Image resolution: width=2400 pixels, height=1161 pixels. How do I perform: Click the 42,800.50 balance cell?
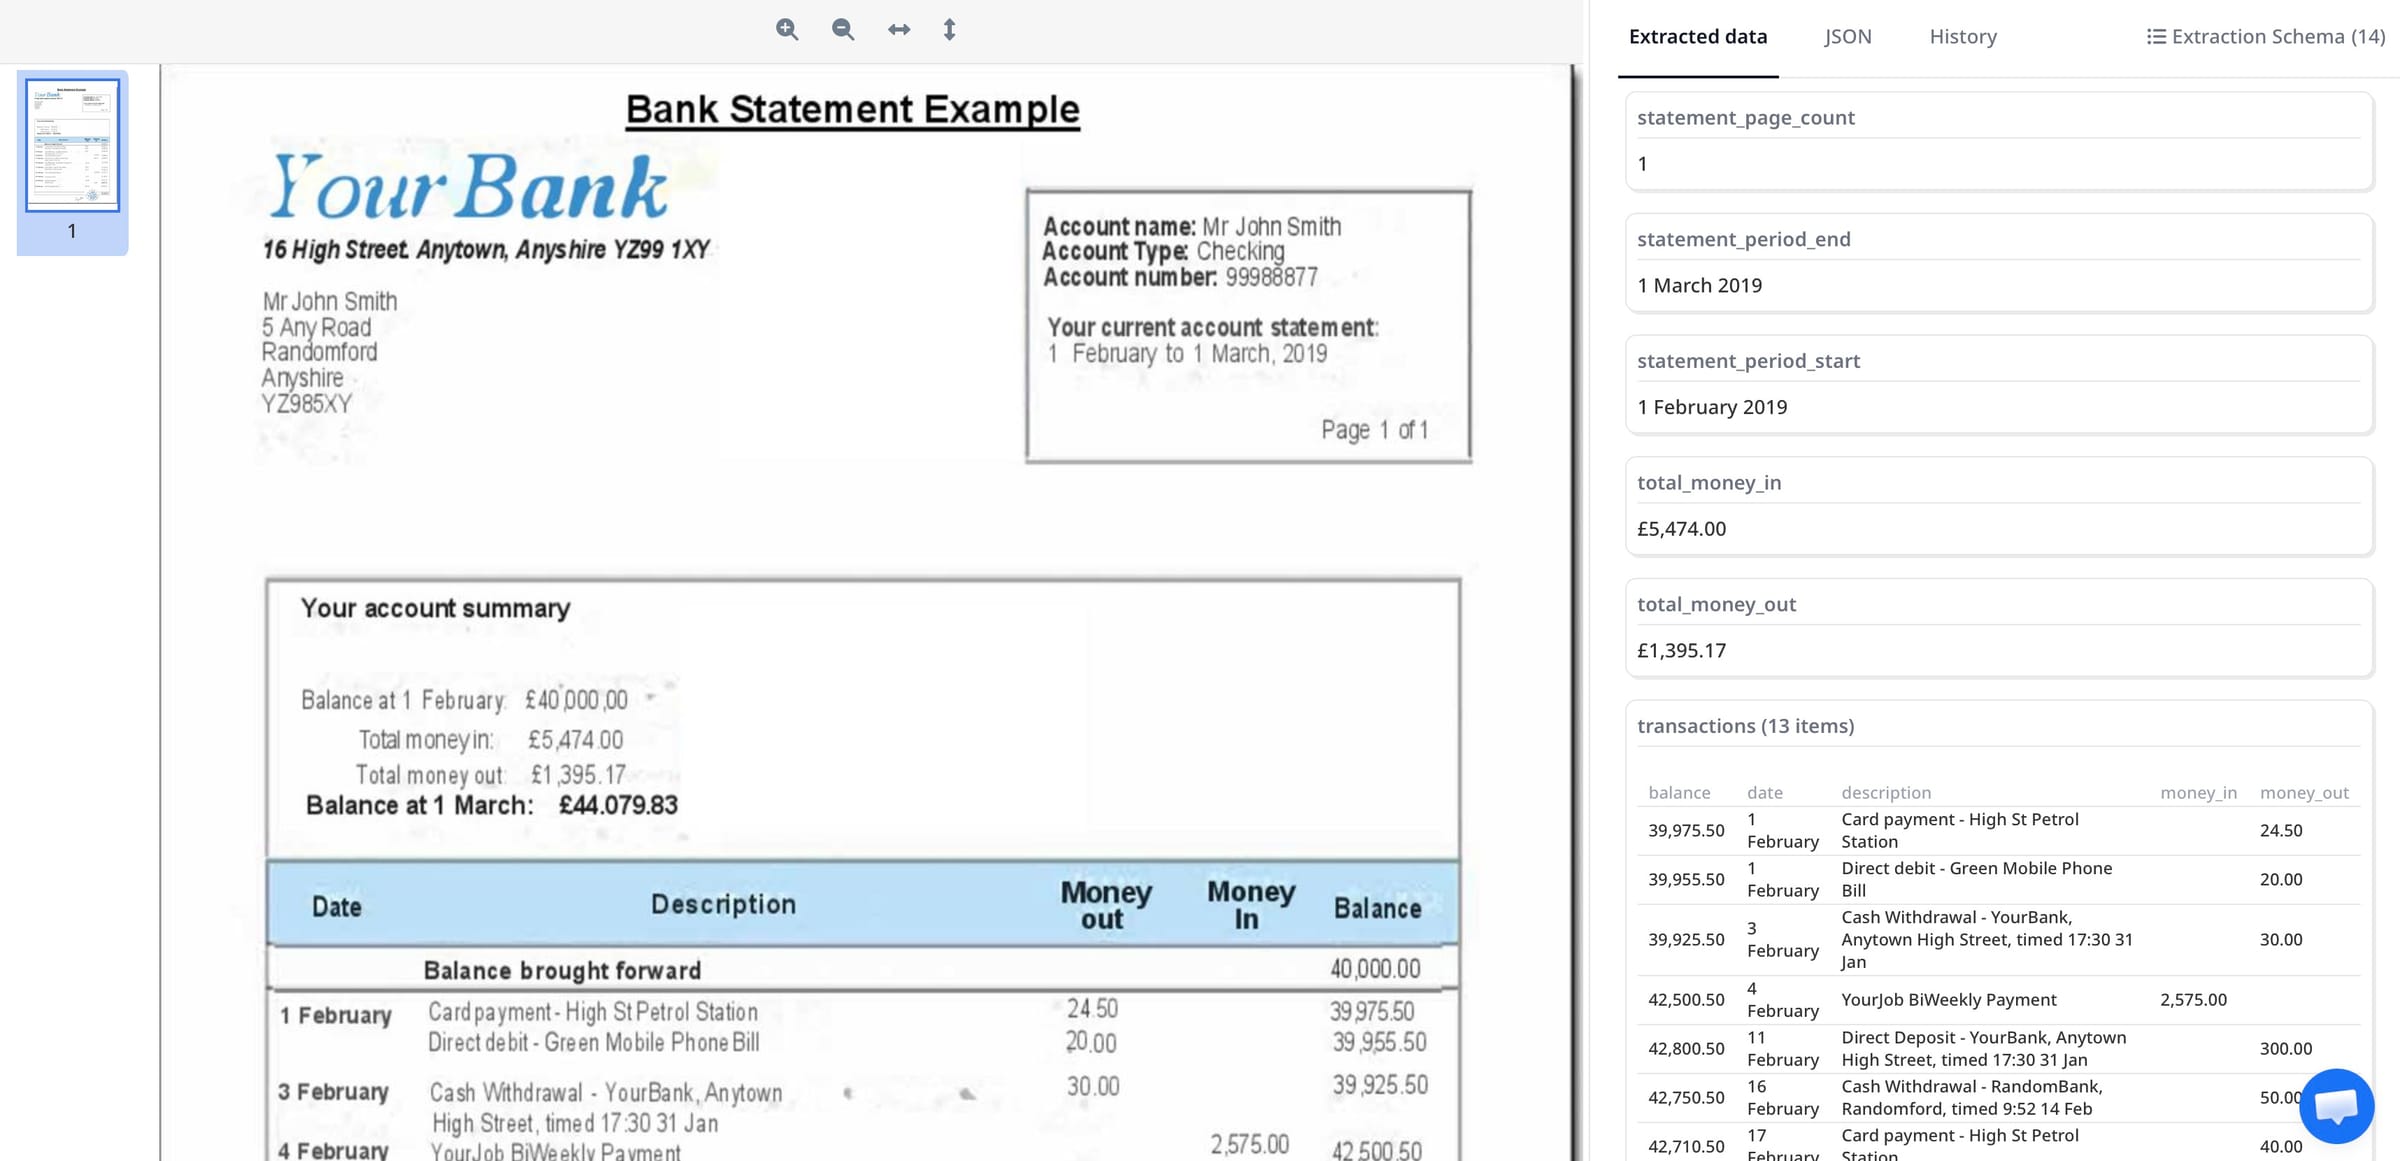(x=1686, y=1049)
